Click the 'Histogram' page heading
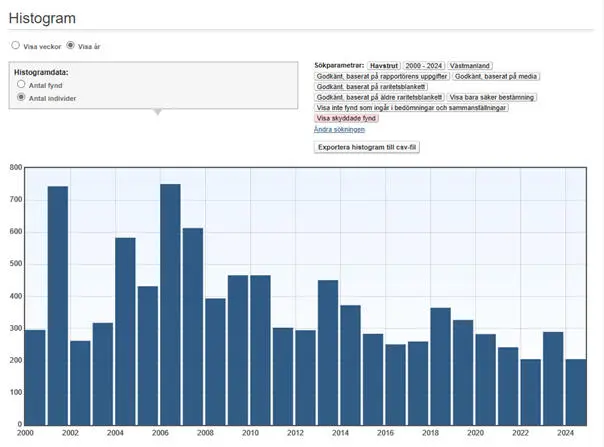 (42, 18)
